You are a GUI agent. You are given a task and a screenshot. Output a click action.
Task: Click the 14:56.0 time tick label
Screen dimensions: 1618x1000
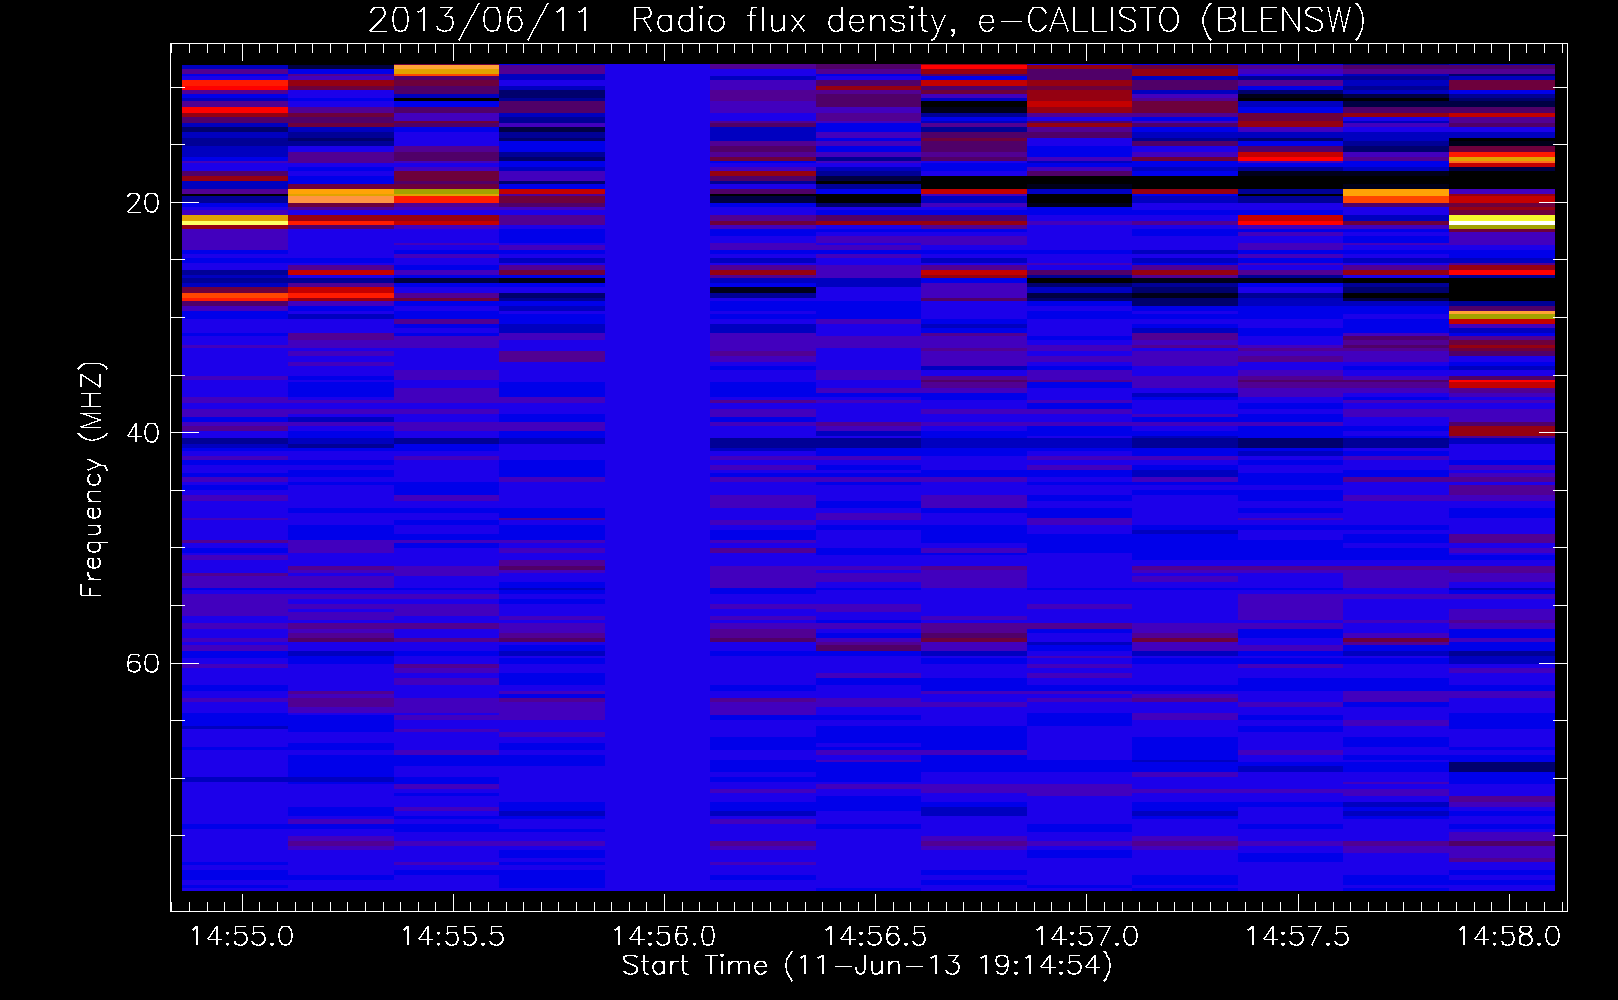pos(664,936)
